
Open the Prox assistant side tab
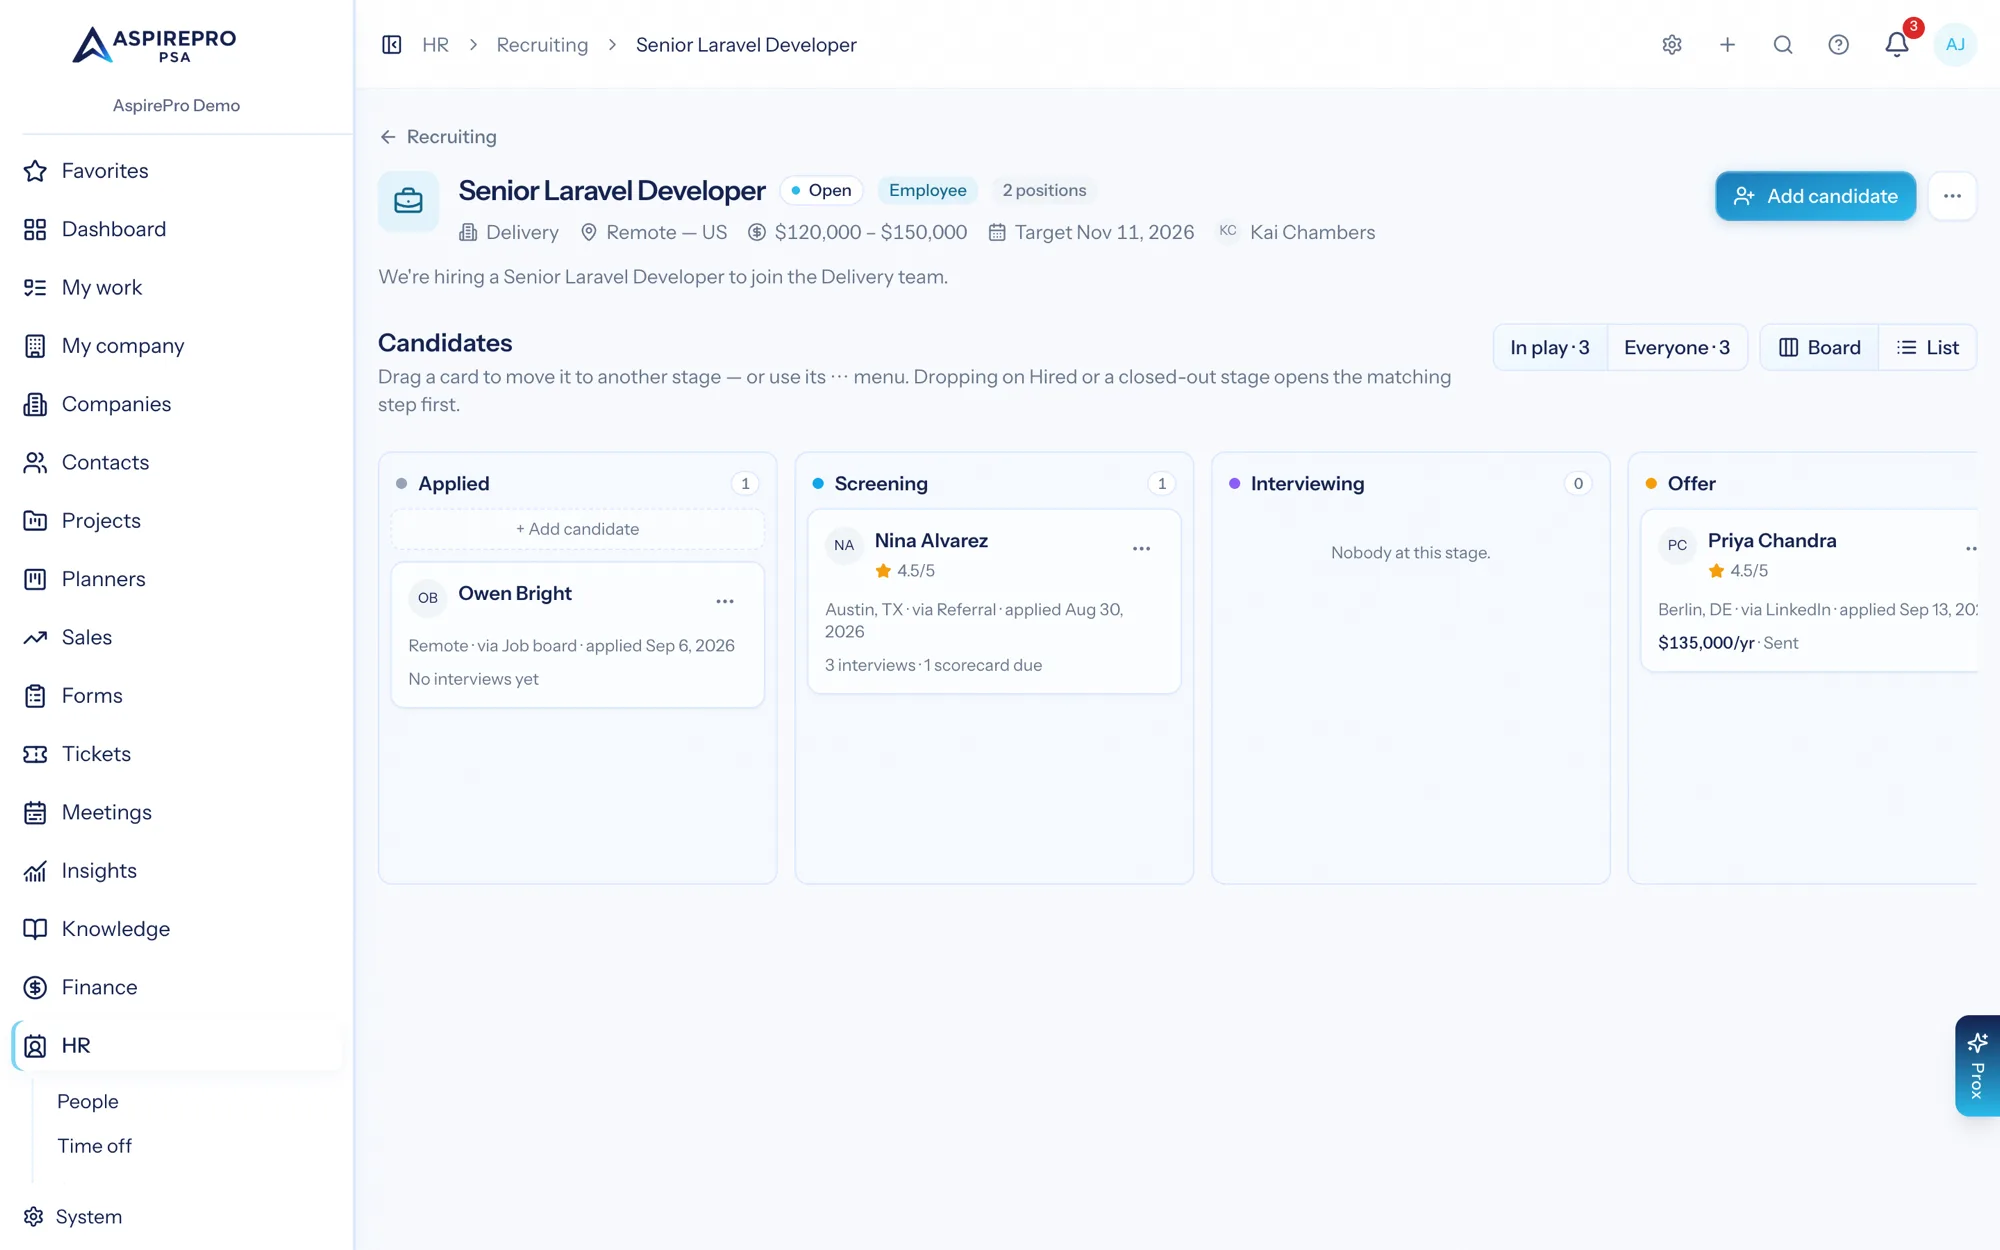1977,1066
